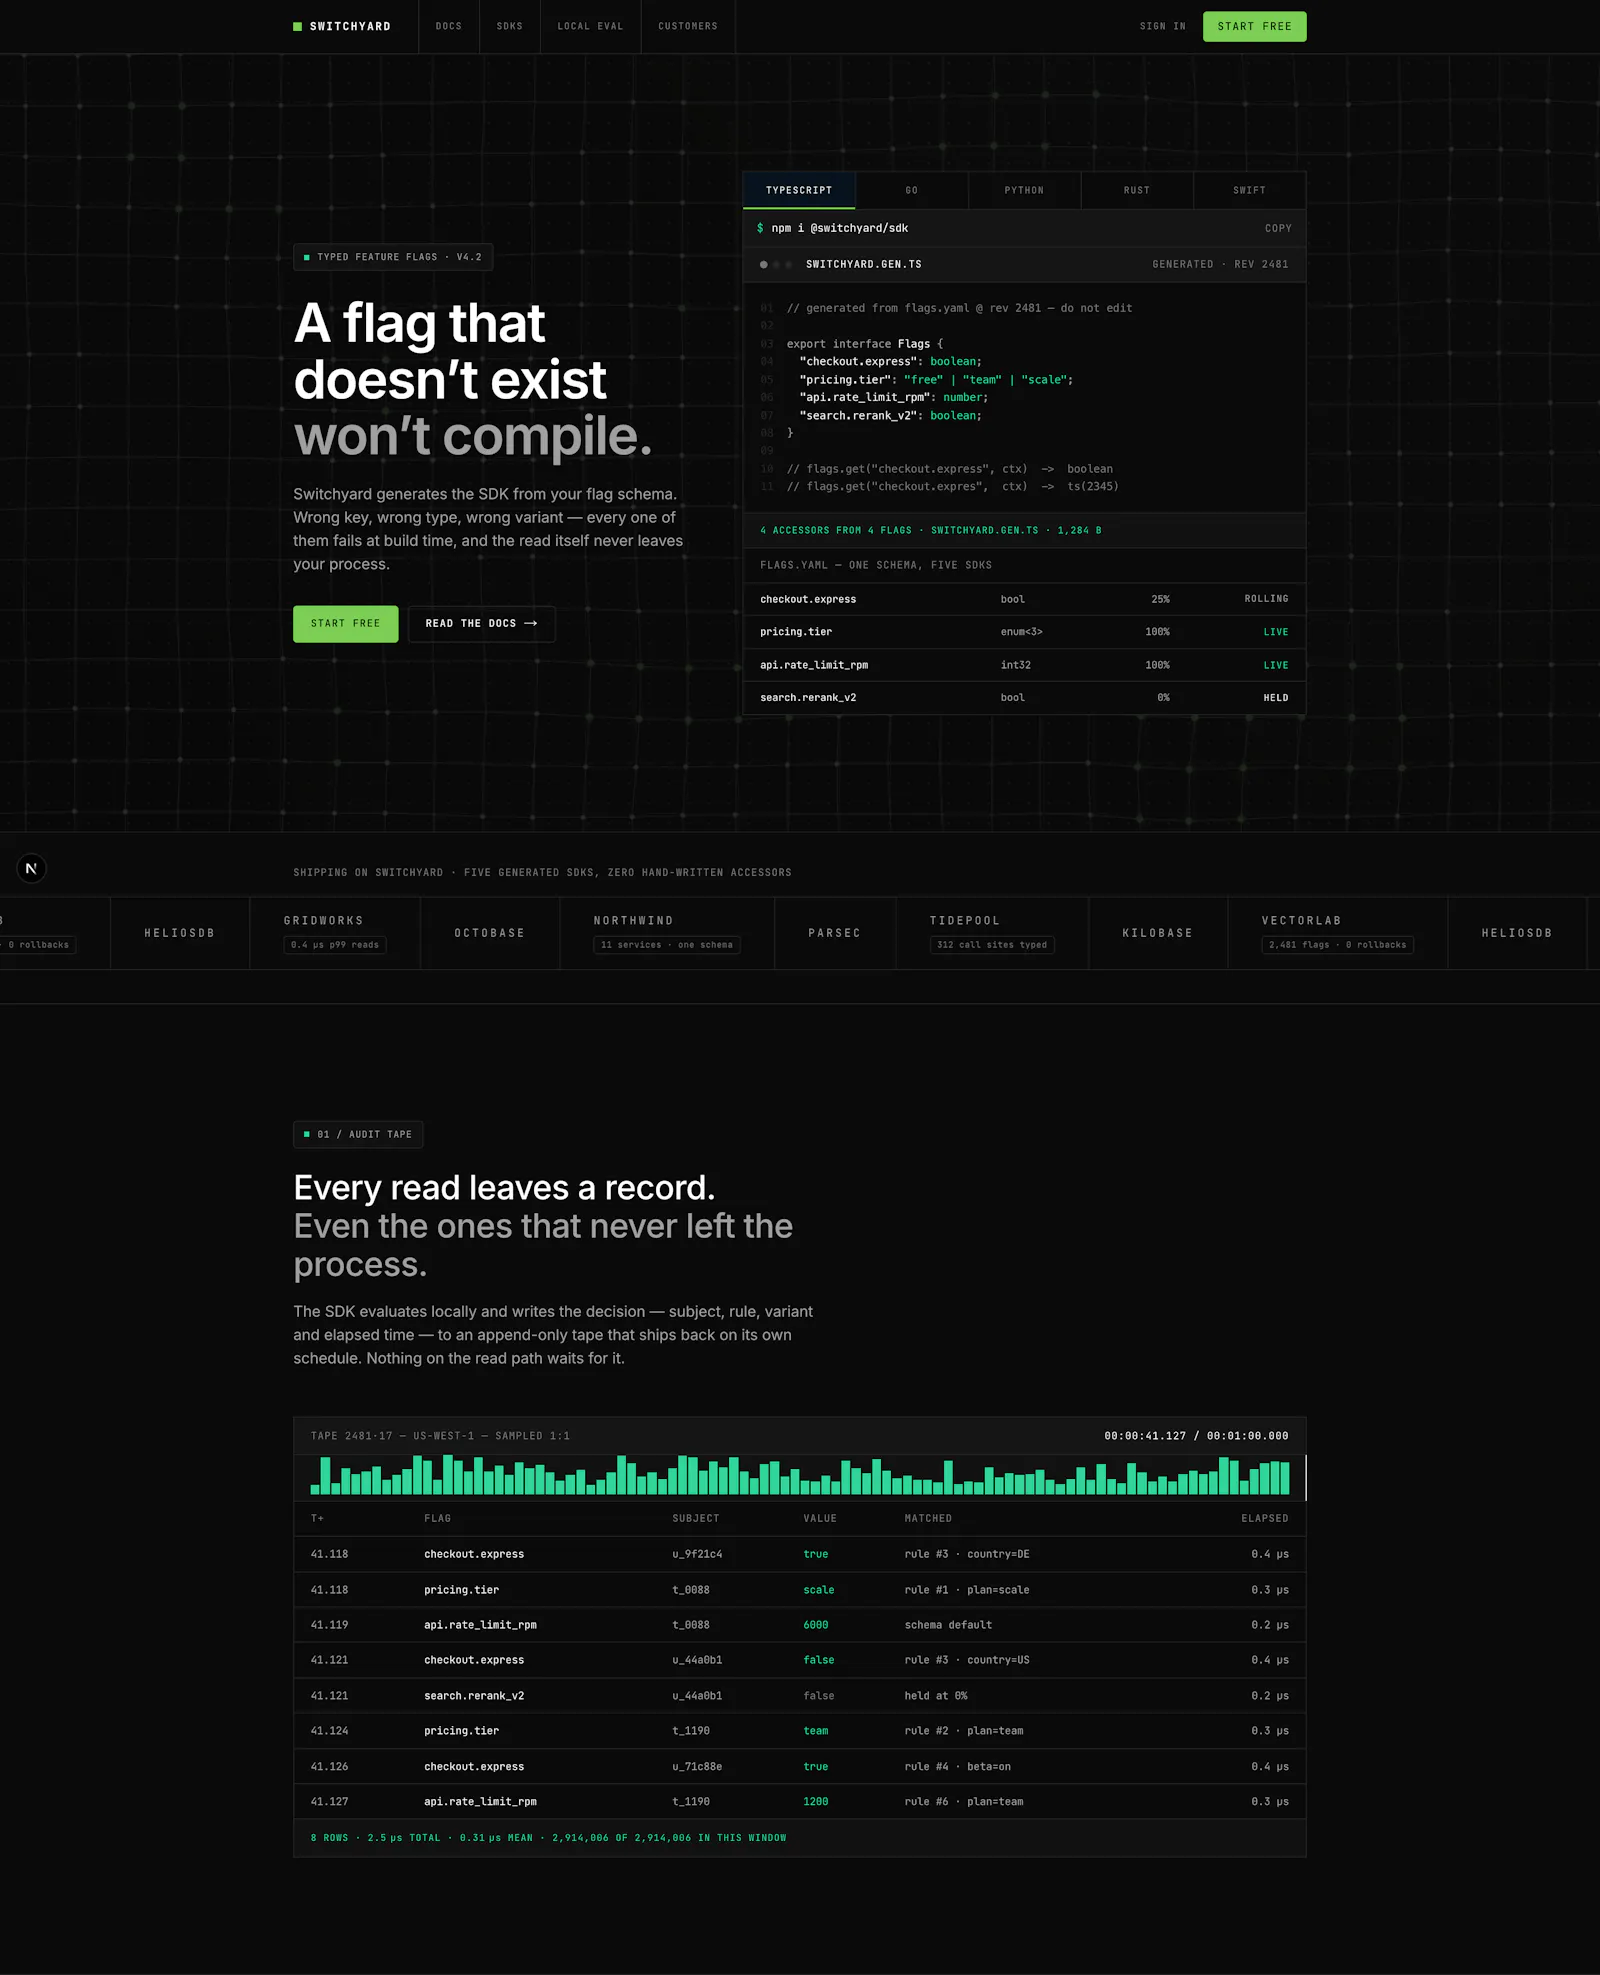
Task: Select the TypeScript code tab
Action: click(799, 190)
